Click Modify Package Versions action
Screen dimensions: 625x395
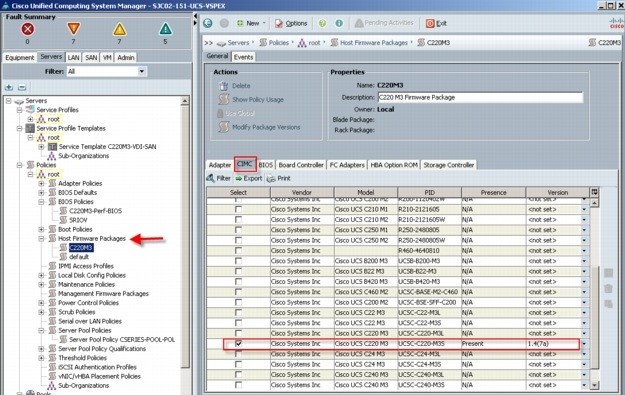pos(259,127)
